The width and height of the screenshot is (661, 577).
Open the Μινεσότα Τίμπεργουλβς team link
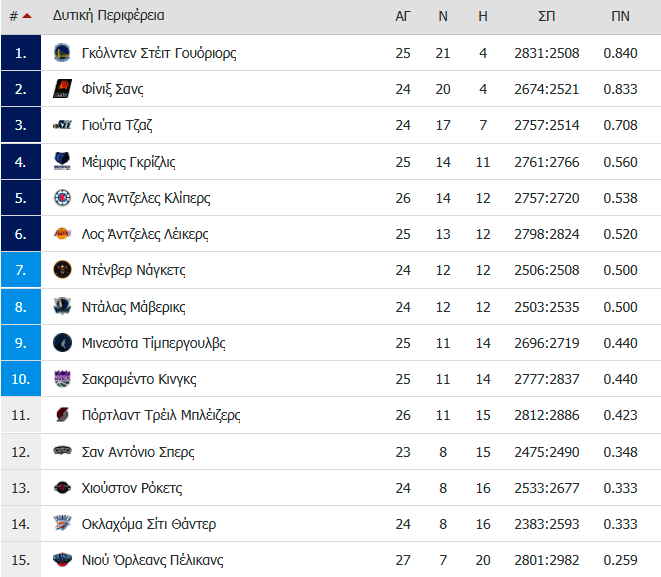pyautogui.click(x=153, y=343)
